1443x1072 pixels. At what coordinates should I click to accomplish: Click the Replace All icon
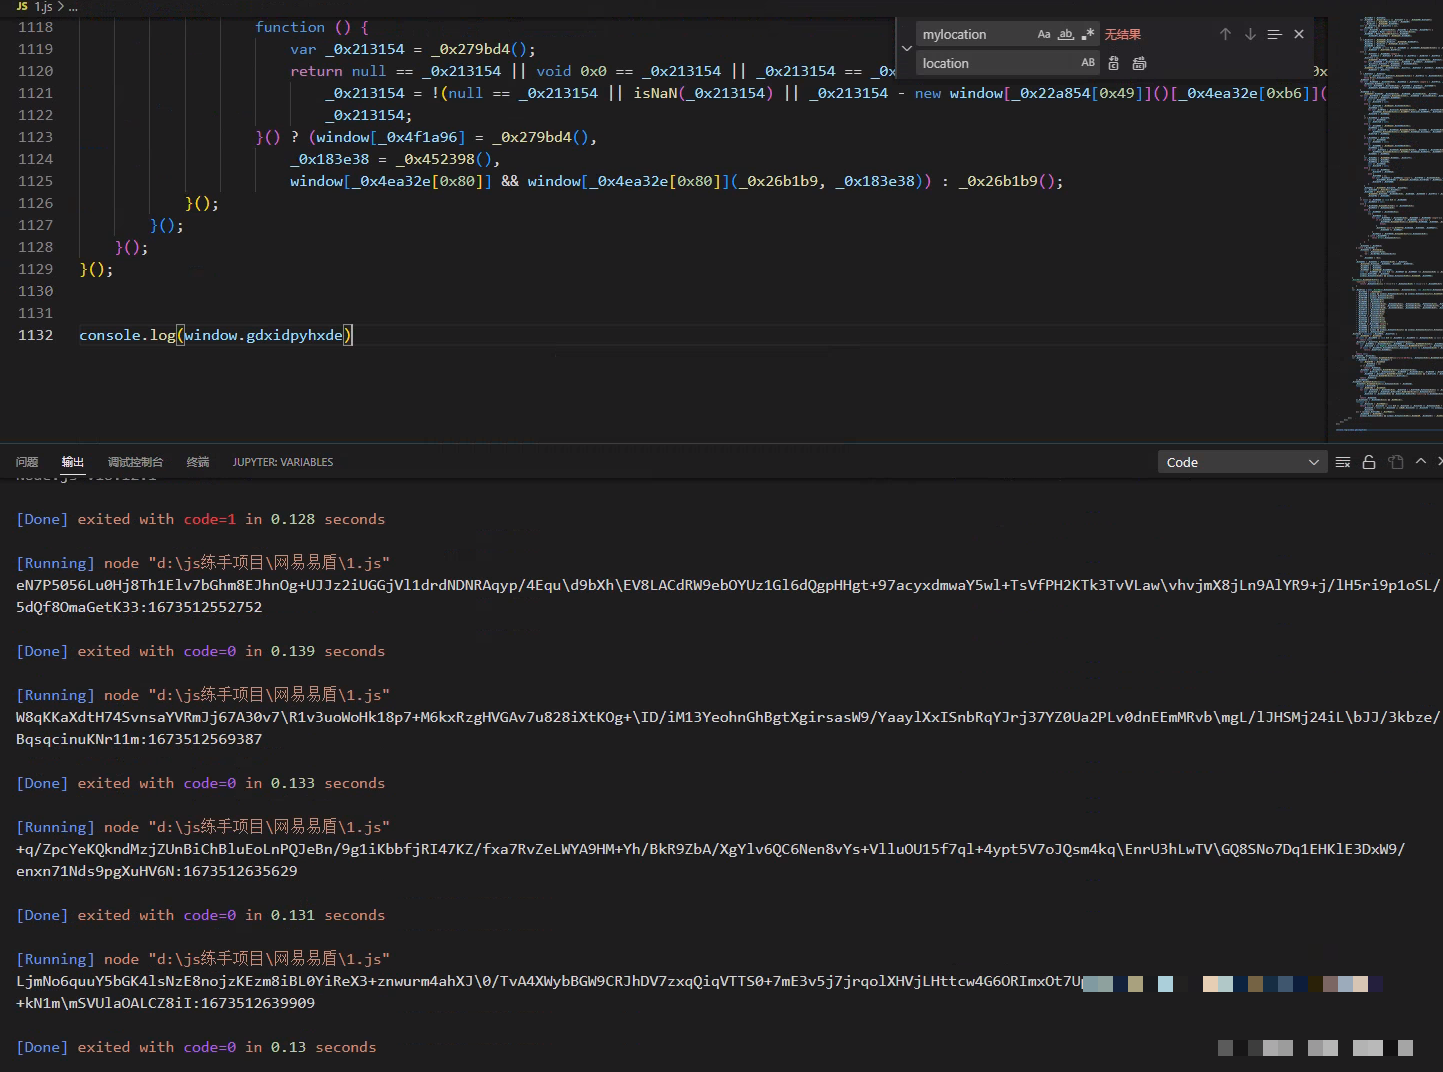point(1139,63)
